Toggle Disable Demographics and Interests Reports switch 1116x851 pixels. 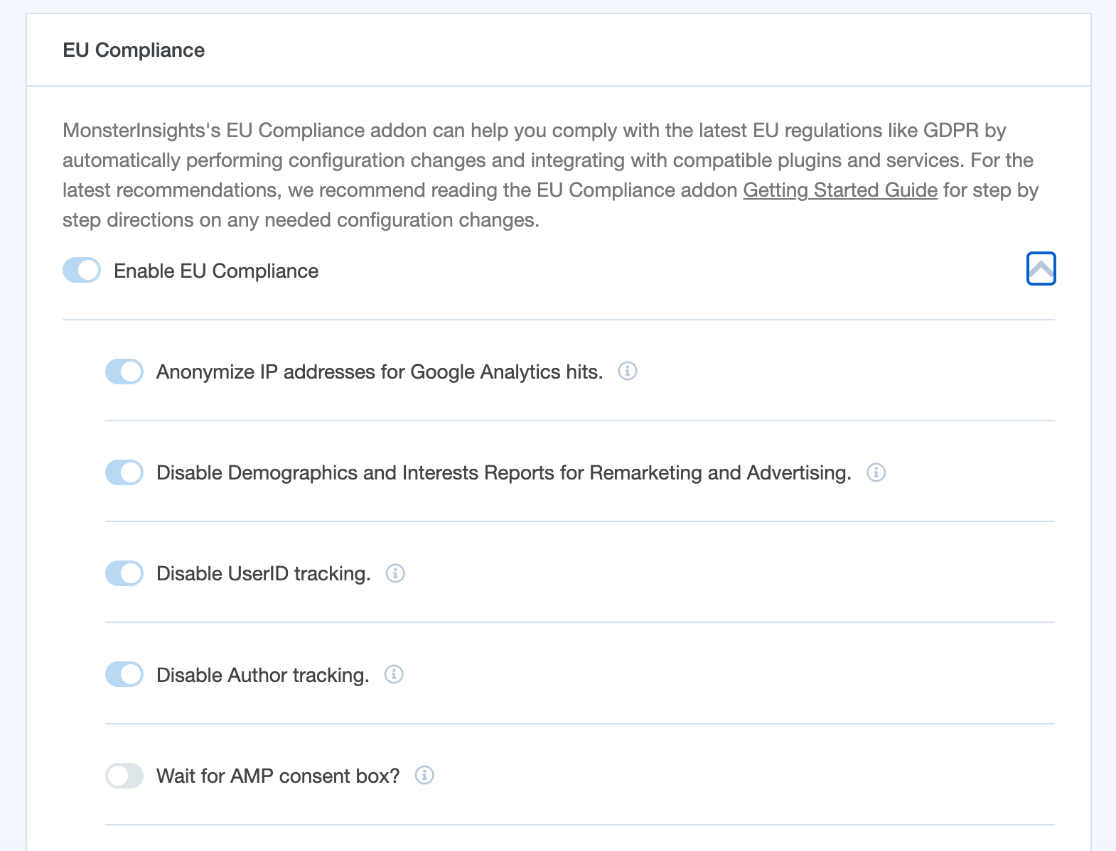124,472
